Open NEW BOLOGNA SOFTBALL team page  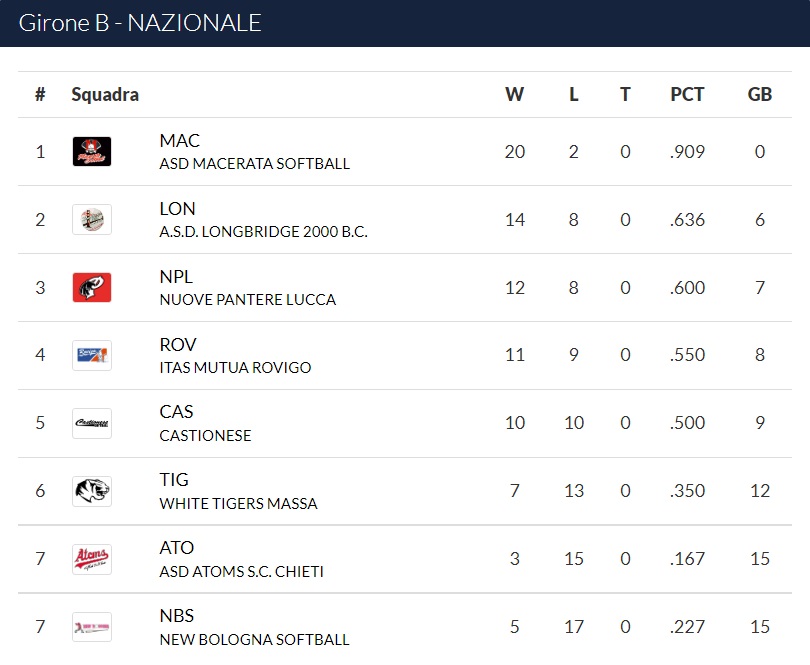(255, 639)
